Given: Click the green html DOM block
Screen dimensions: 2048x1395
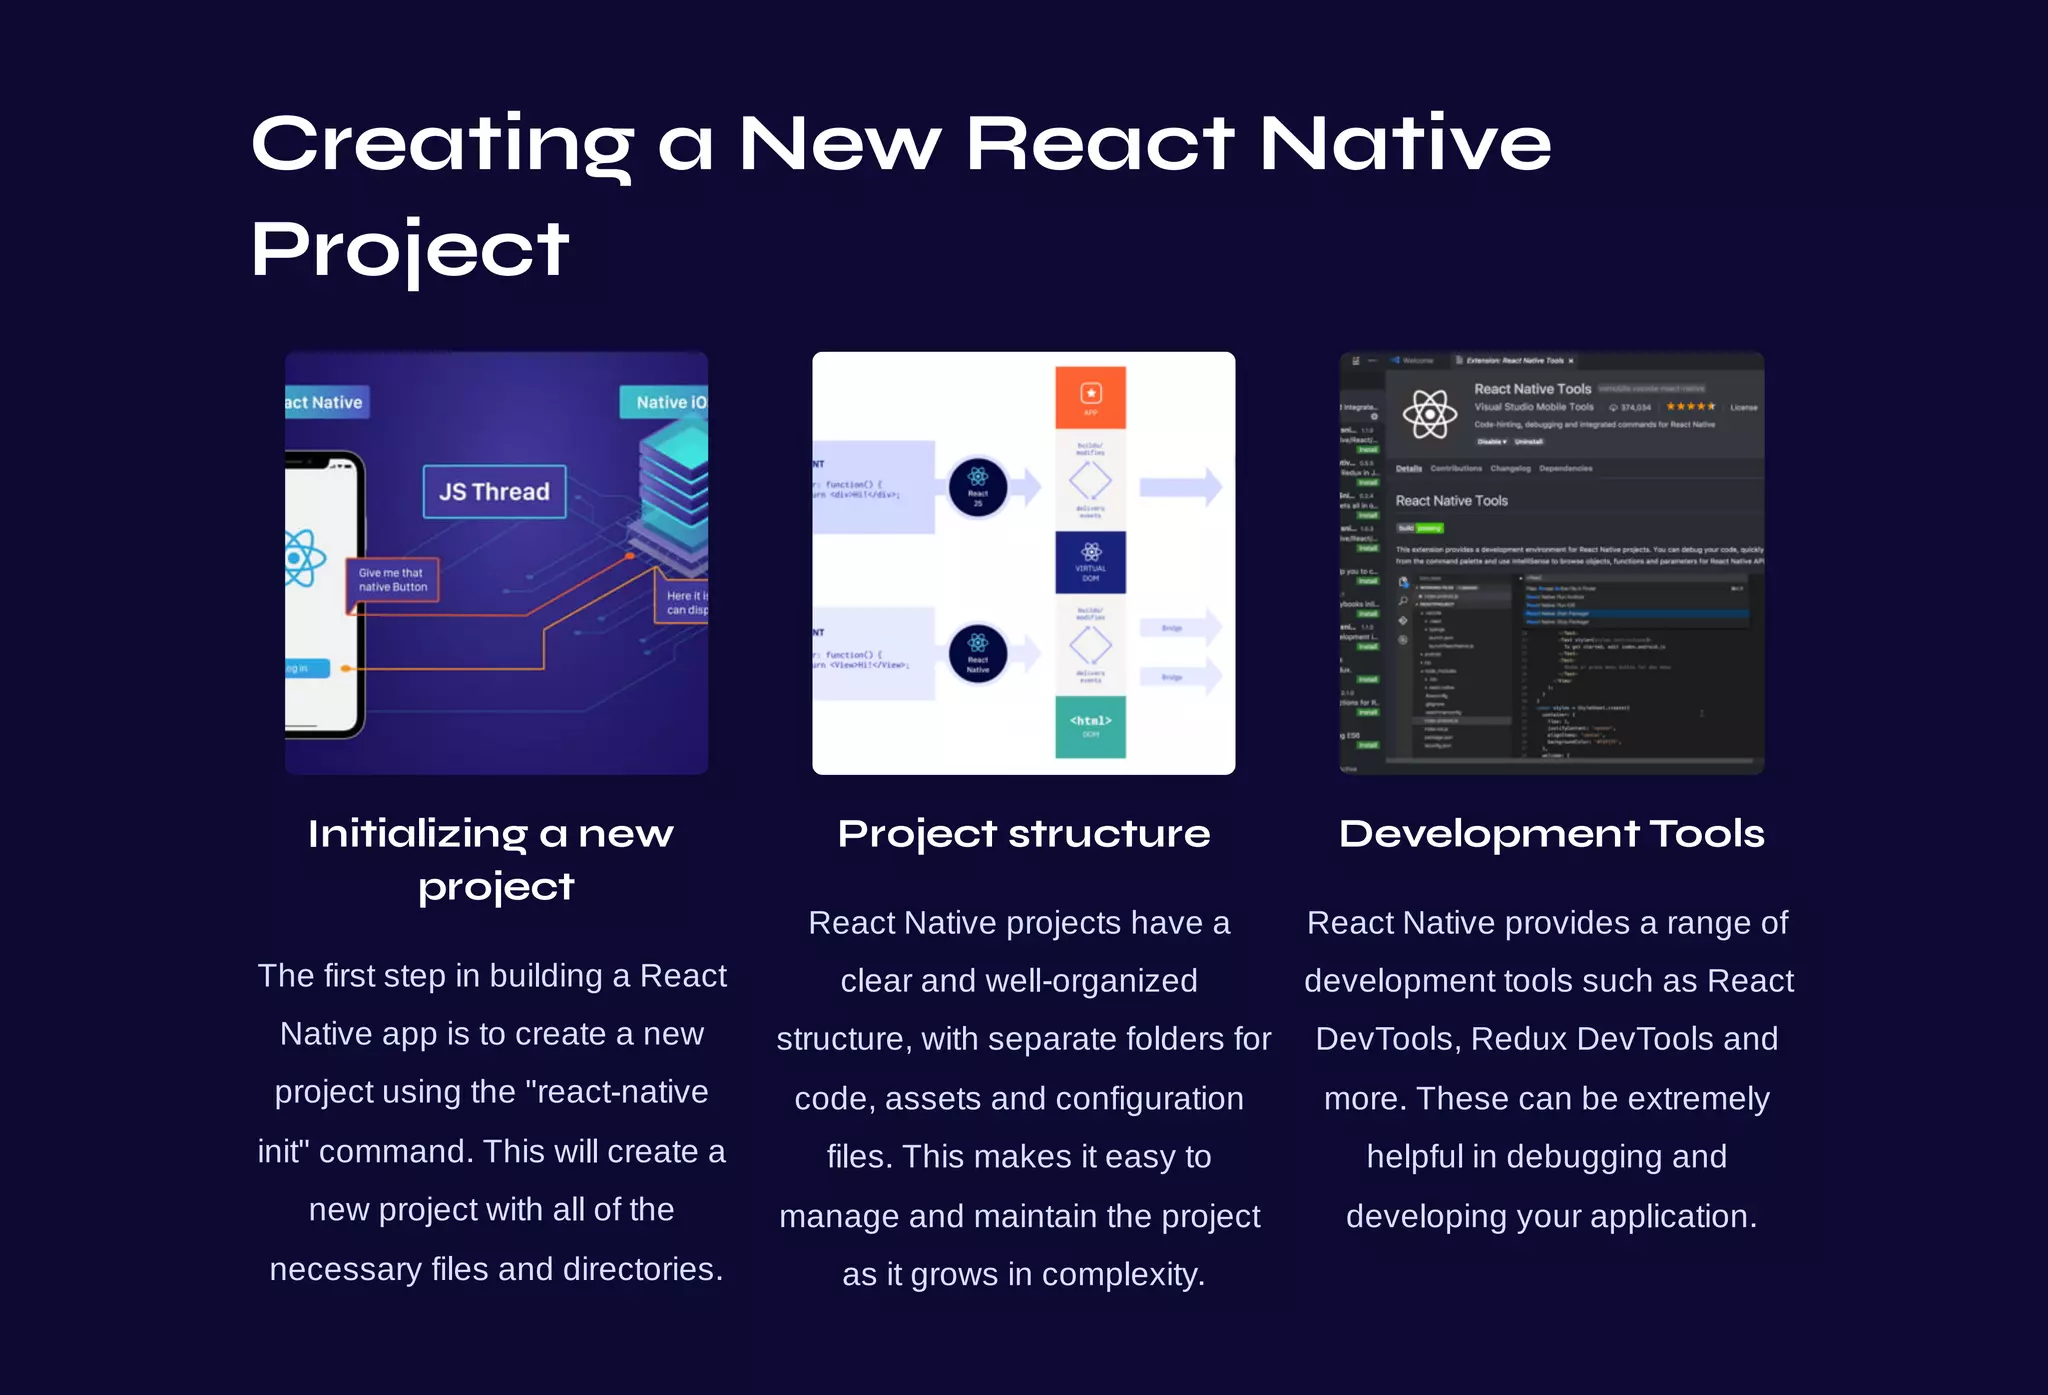Looking at the screenshot, I should [x=1090, y=726].
